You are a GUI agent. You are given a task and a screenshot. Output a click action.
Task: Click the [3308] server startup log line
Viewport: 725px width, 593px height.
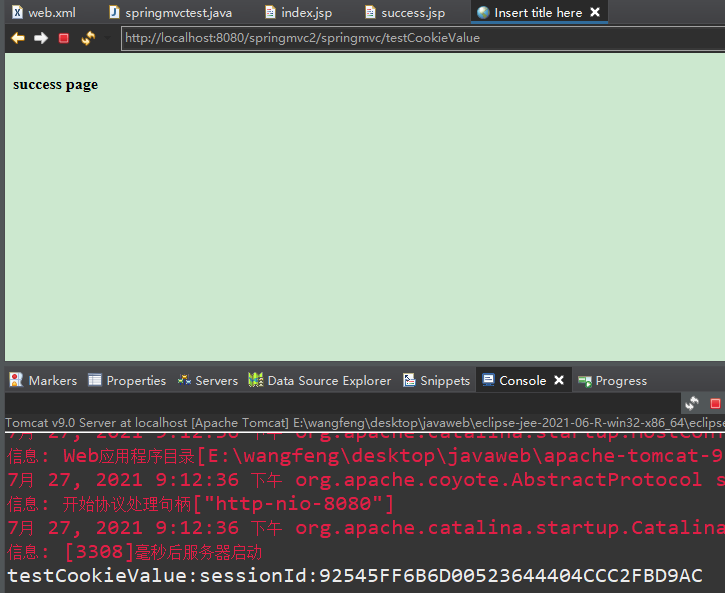click(135, 551)
